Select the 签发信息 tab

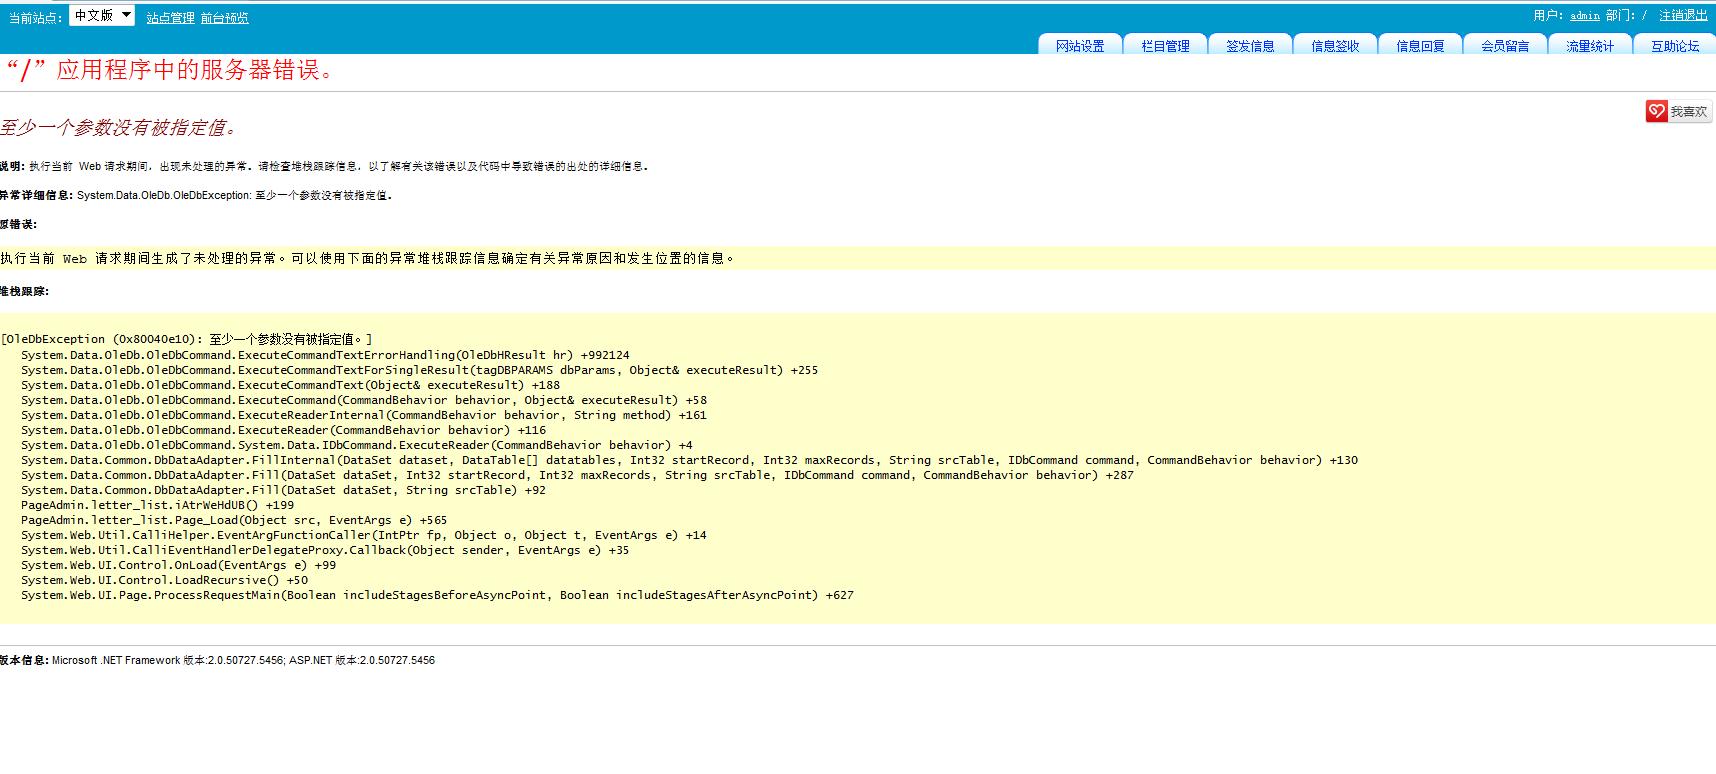[1250, 46]
